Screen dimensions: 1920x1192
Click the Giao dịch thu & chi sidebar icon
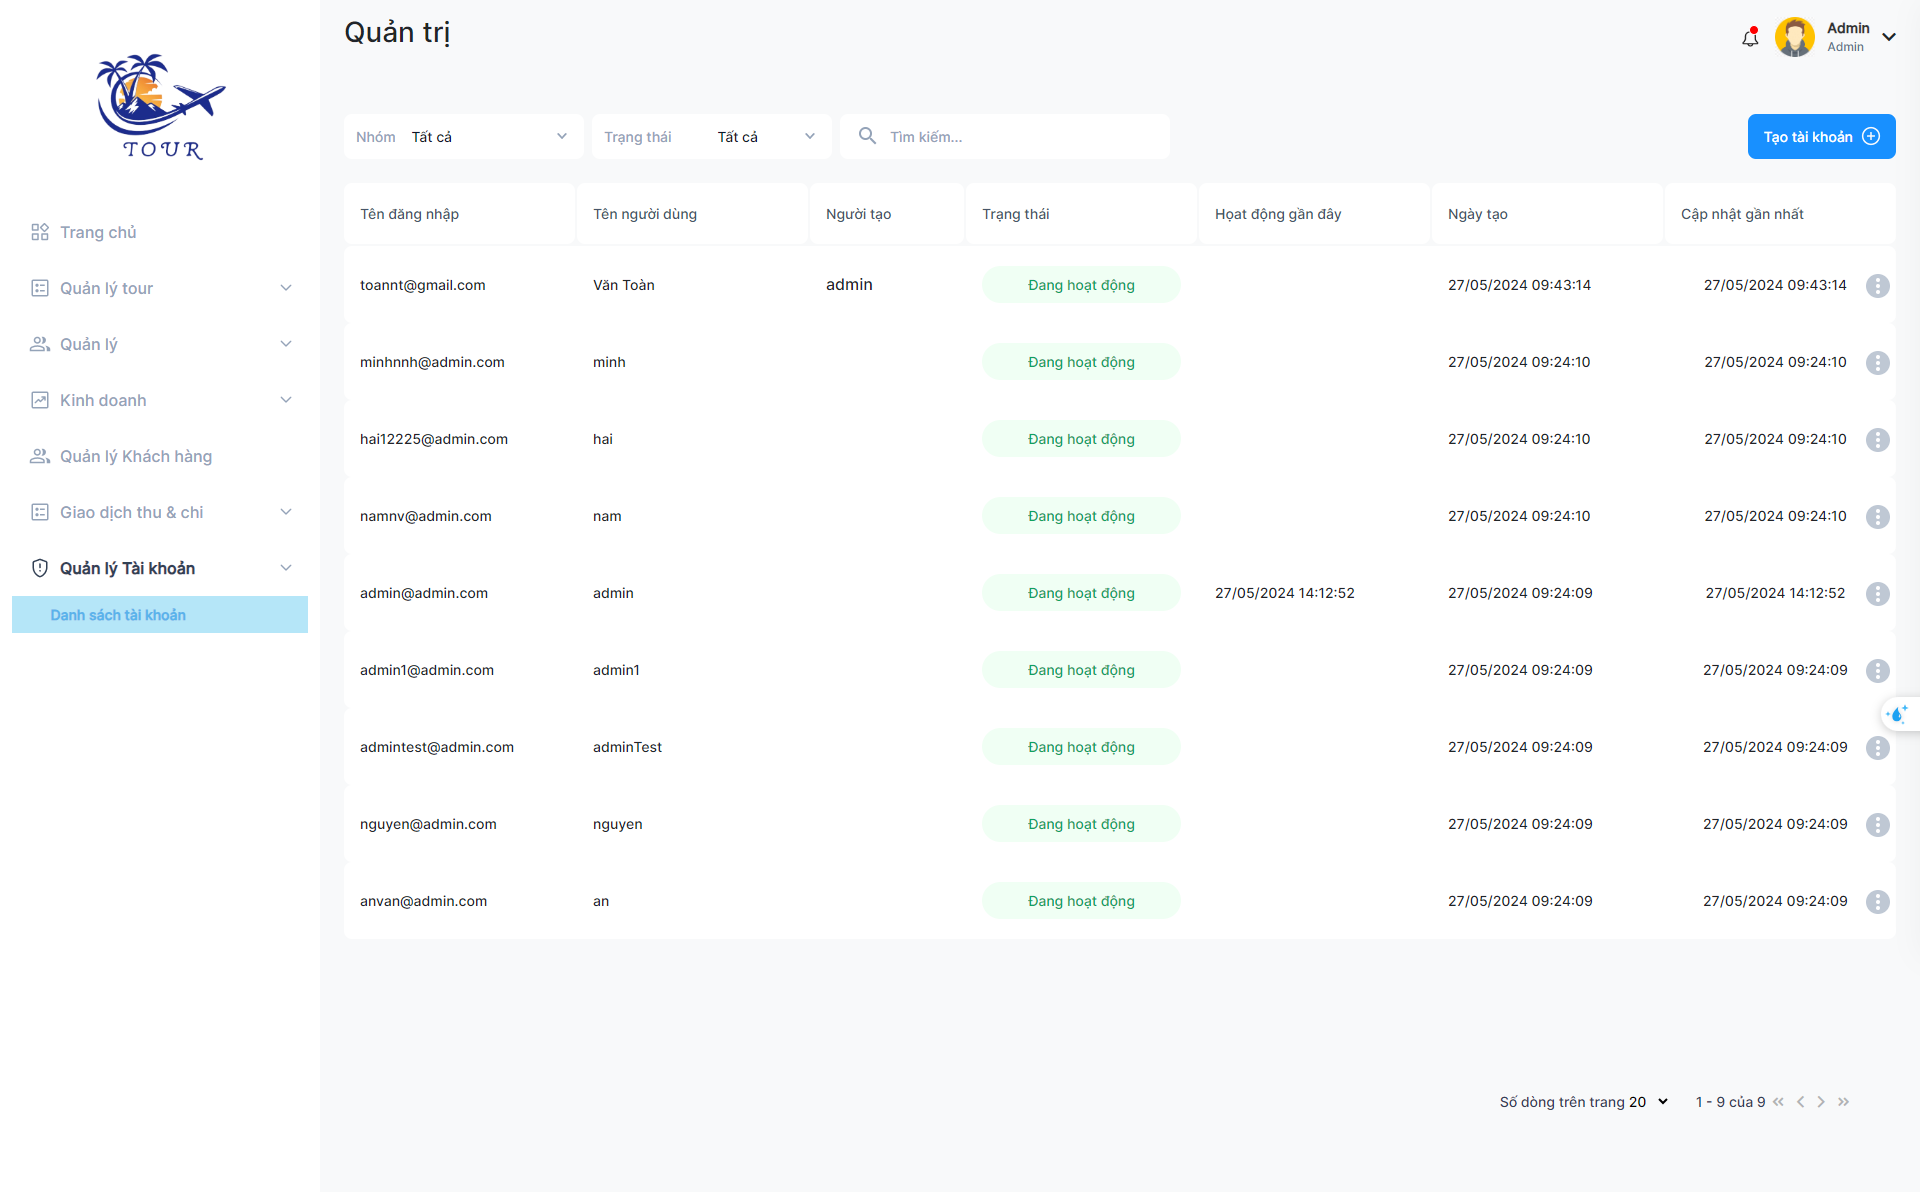pos(37,511)
